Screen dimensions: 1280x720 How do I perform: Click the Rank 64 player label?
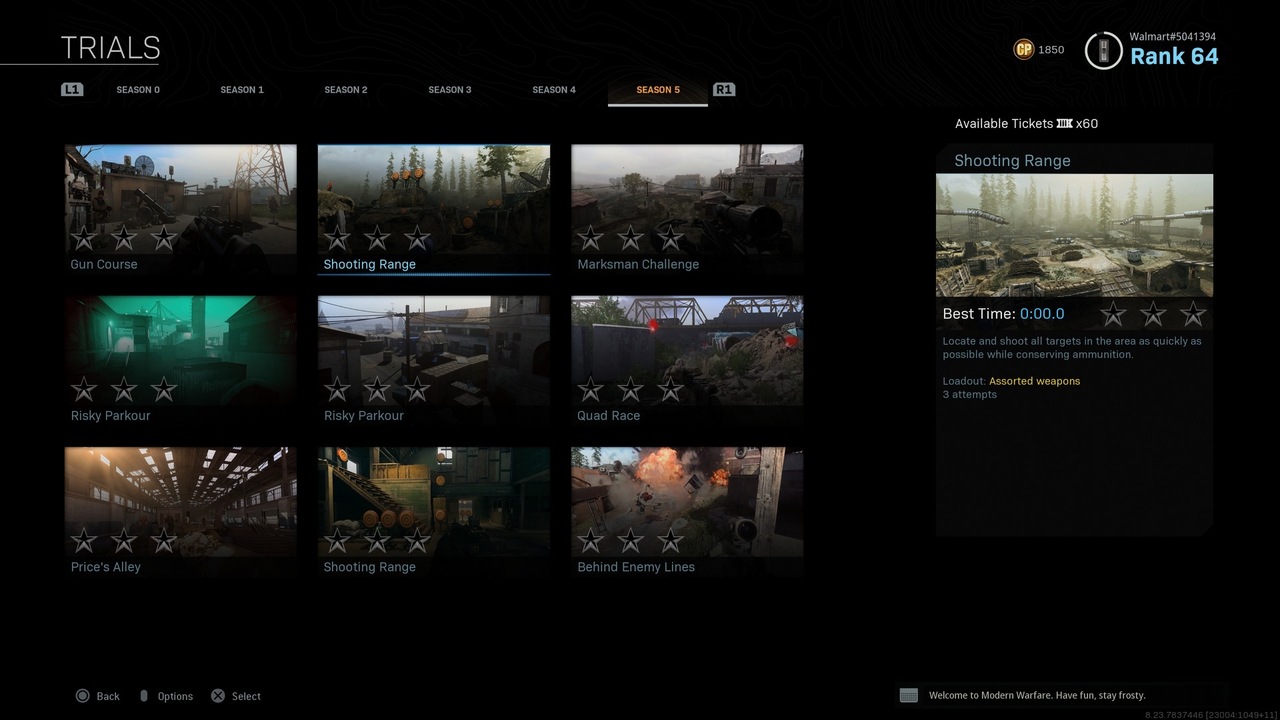pos(1174,57)
